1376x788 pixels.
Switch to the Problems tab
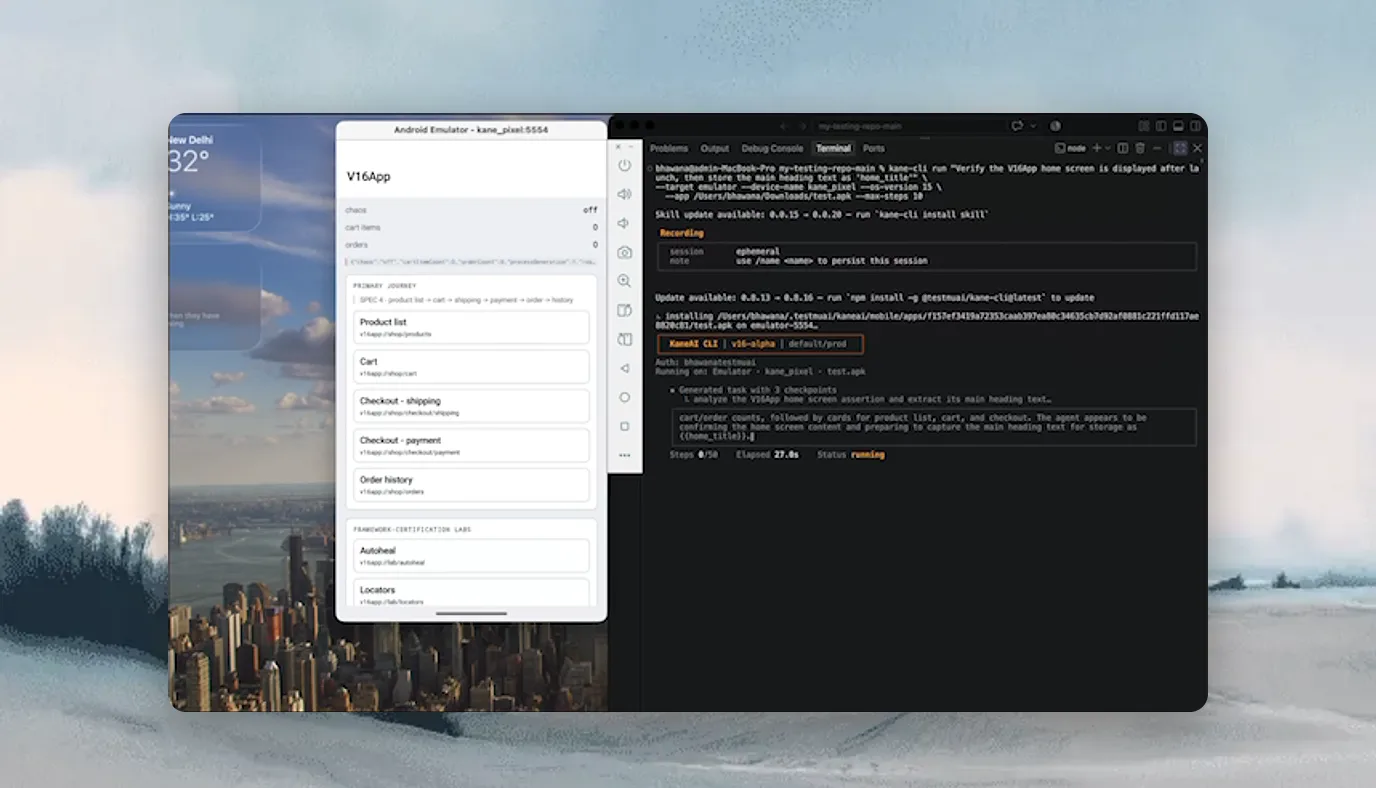pyautogui.click(x=669, y=148)
